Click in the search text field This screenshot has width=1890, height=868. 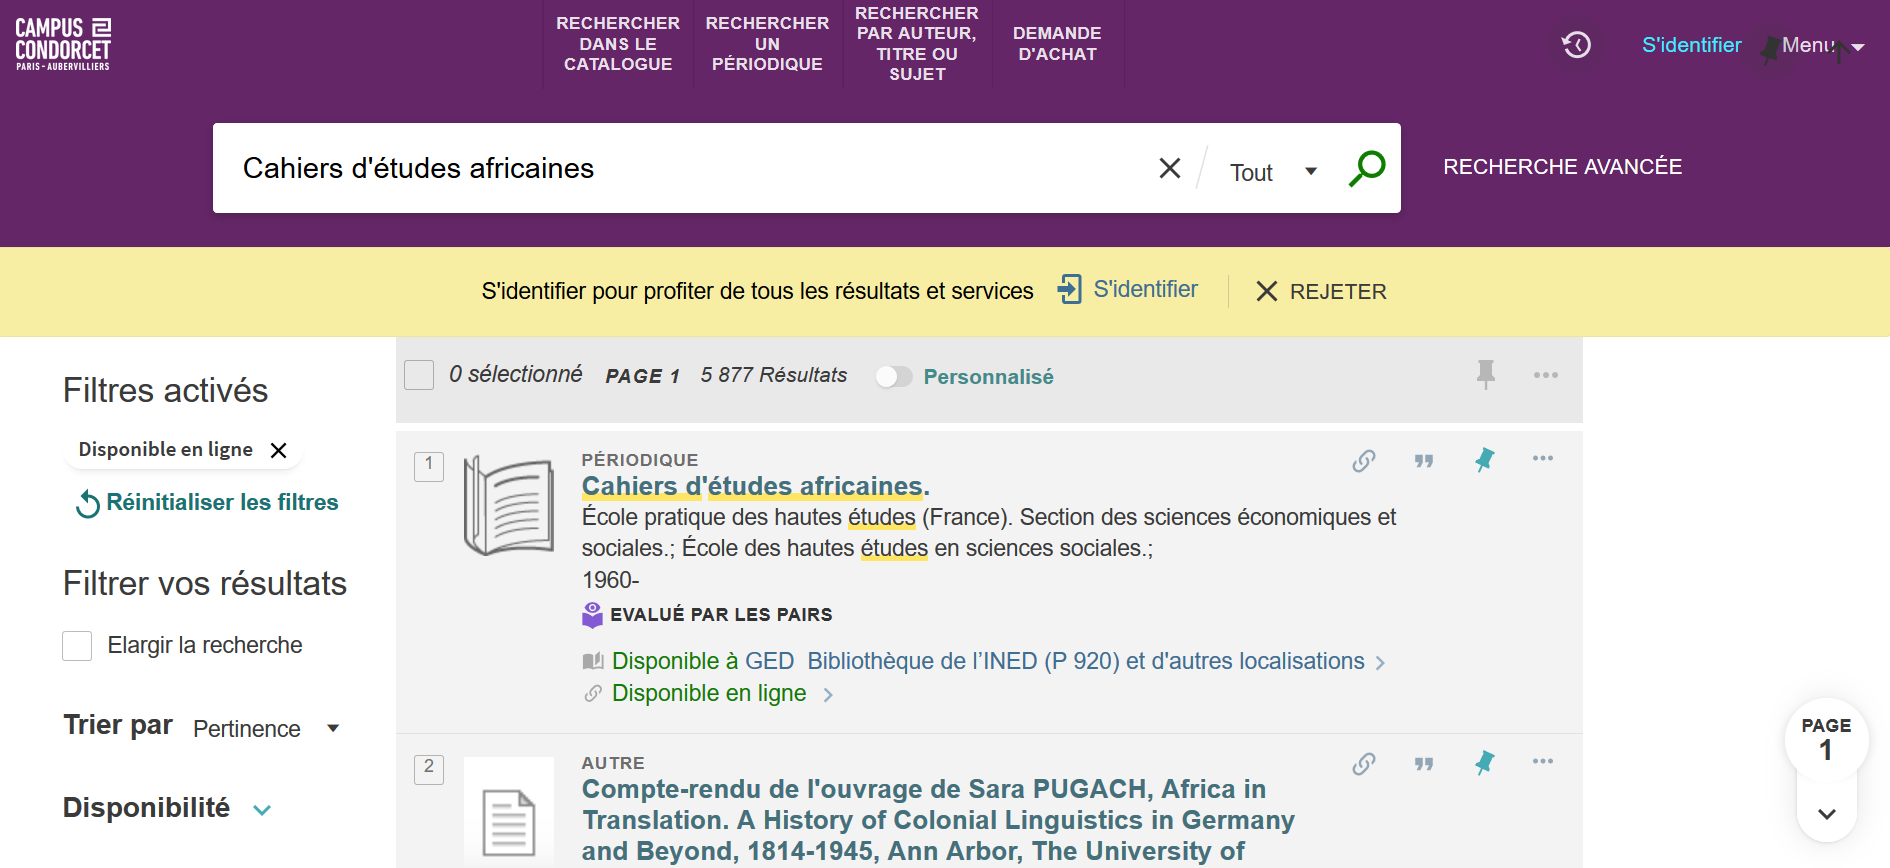pos(690,168)
